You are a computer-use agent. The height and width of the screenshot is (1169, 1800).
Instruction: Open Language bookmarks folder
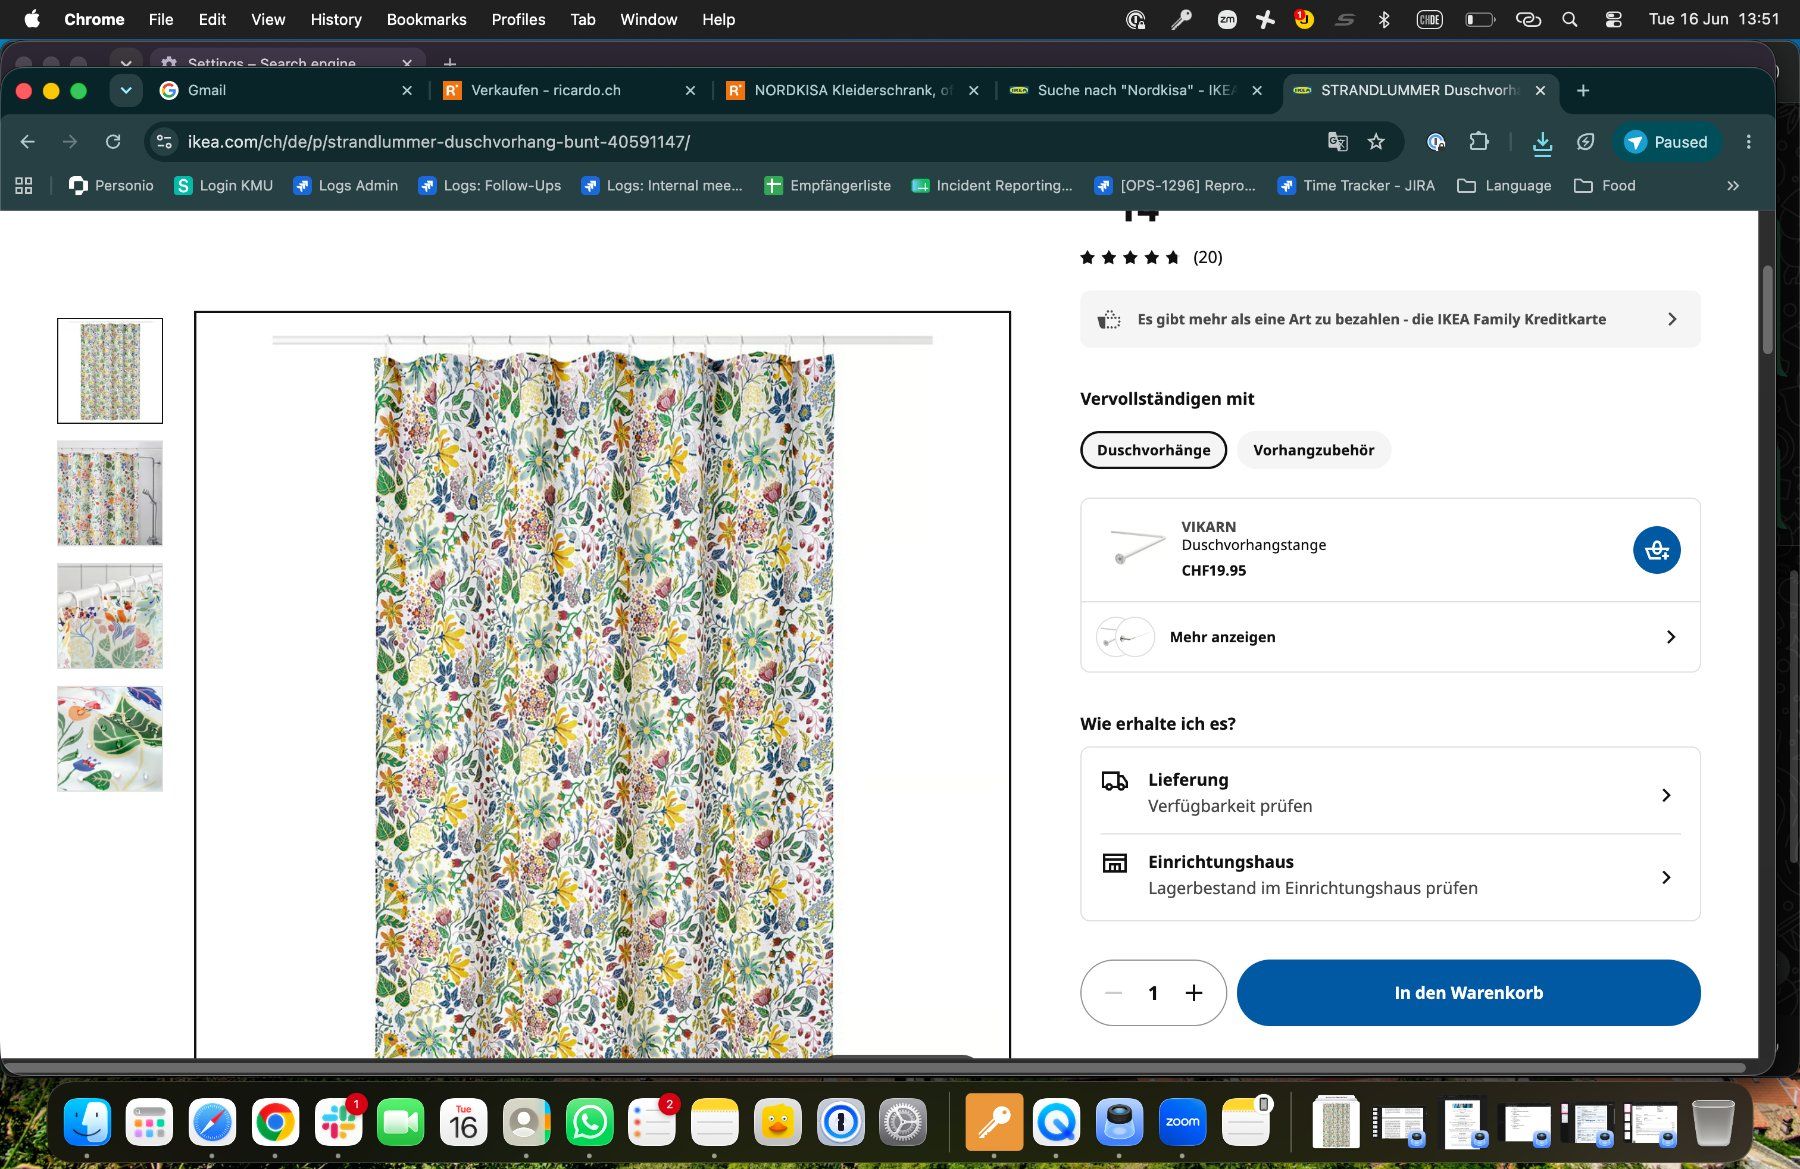[x=1504, y=185]
